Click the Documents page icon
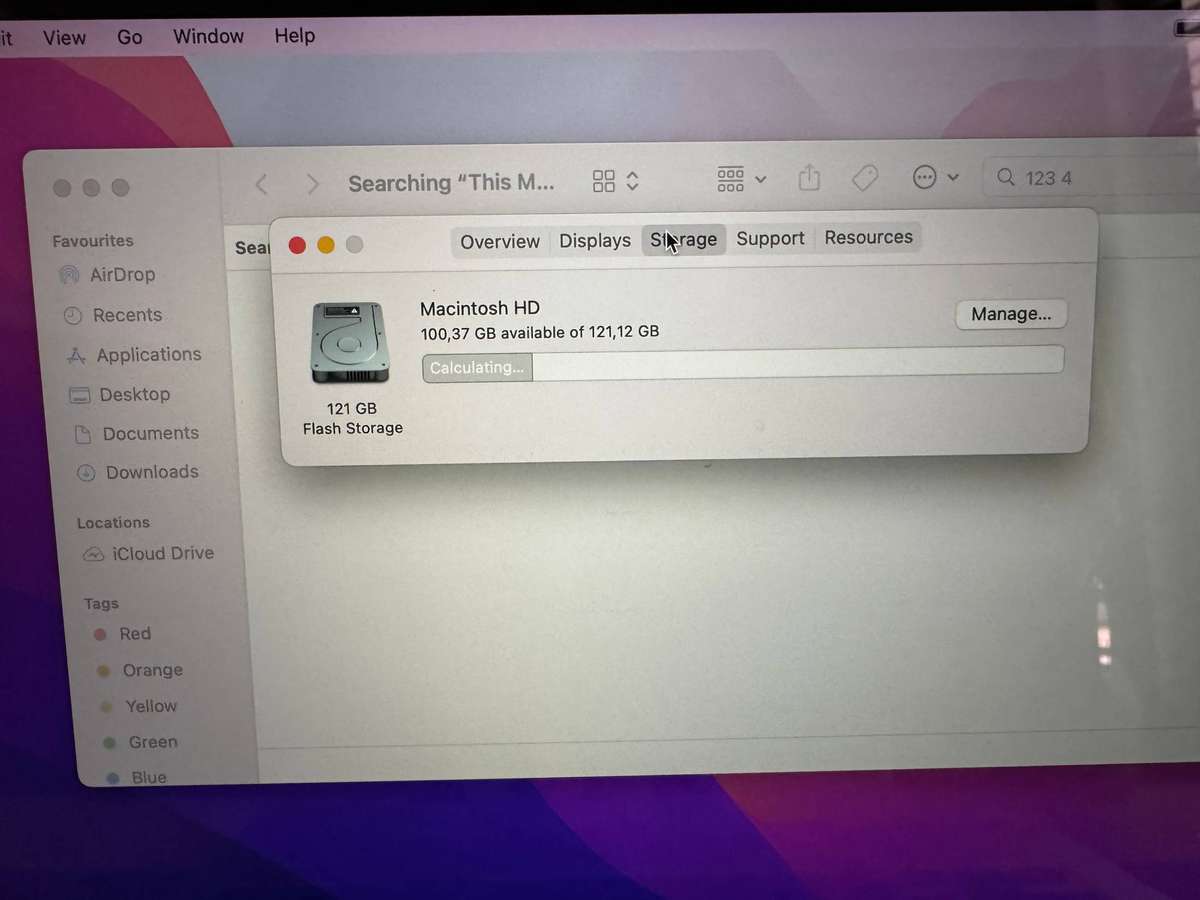 coord(84,434)
